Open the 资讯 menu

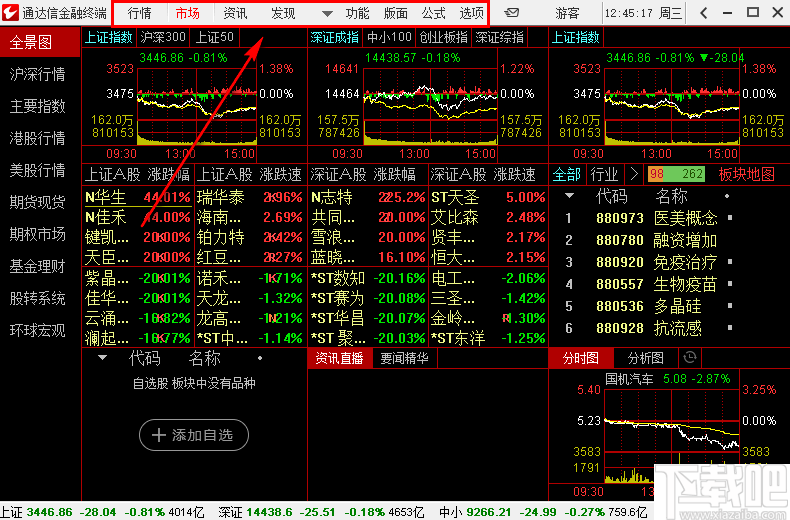(235, 14)
